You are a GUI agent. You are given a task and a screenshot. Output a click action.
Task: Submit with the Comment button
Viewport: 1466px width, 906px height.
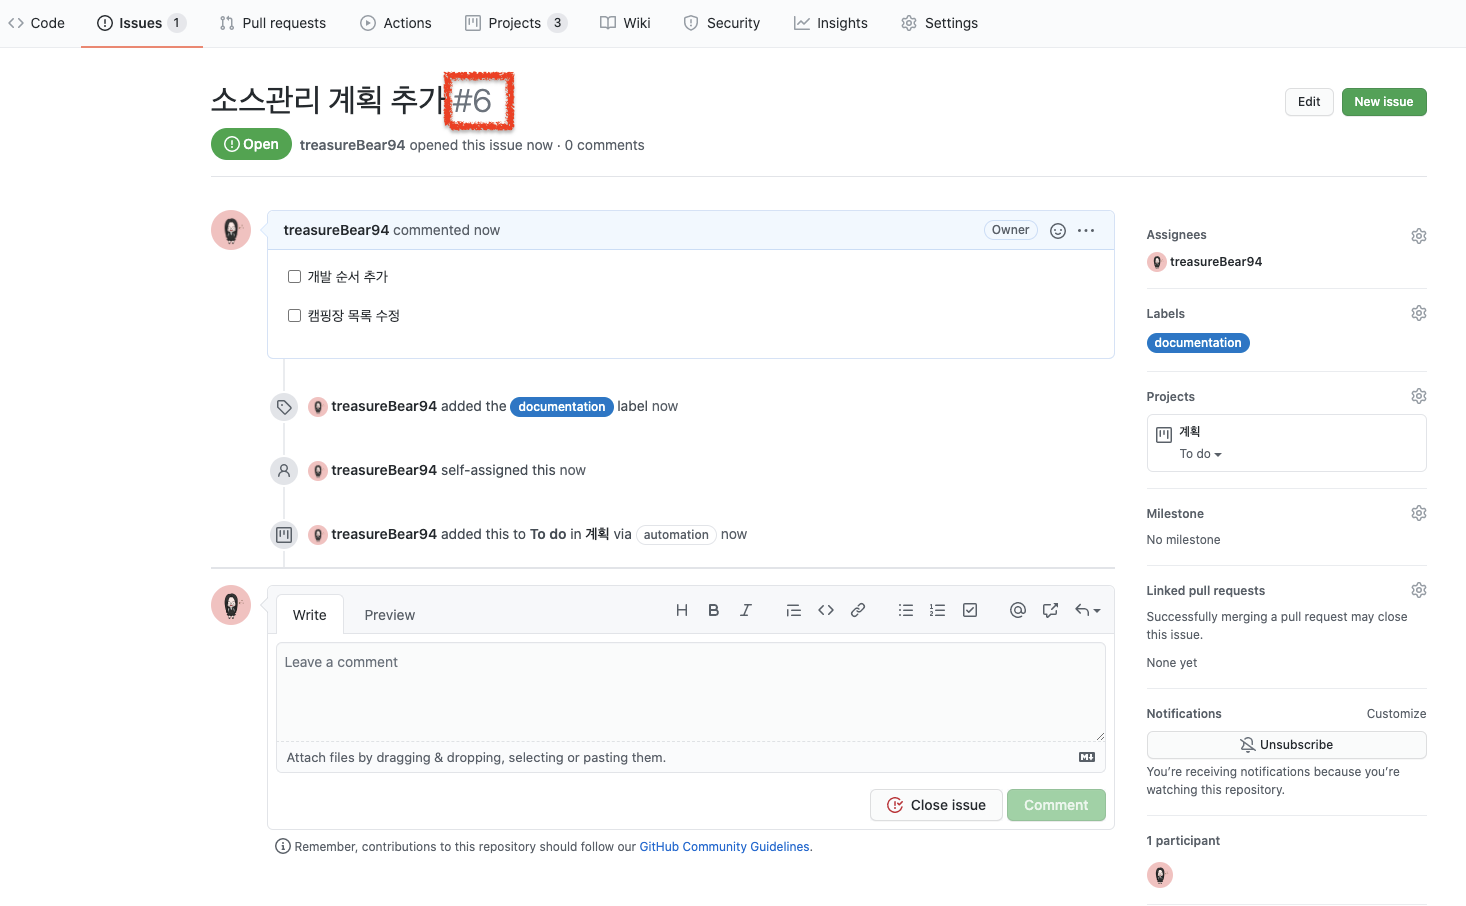pyautogui.click(x=1056, y=805)
